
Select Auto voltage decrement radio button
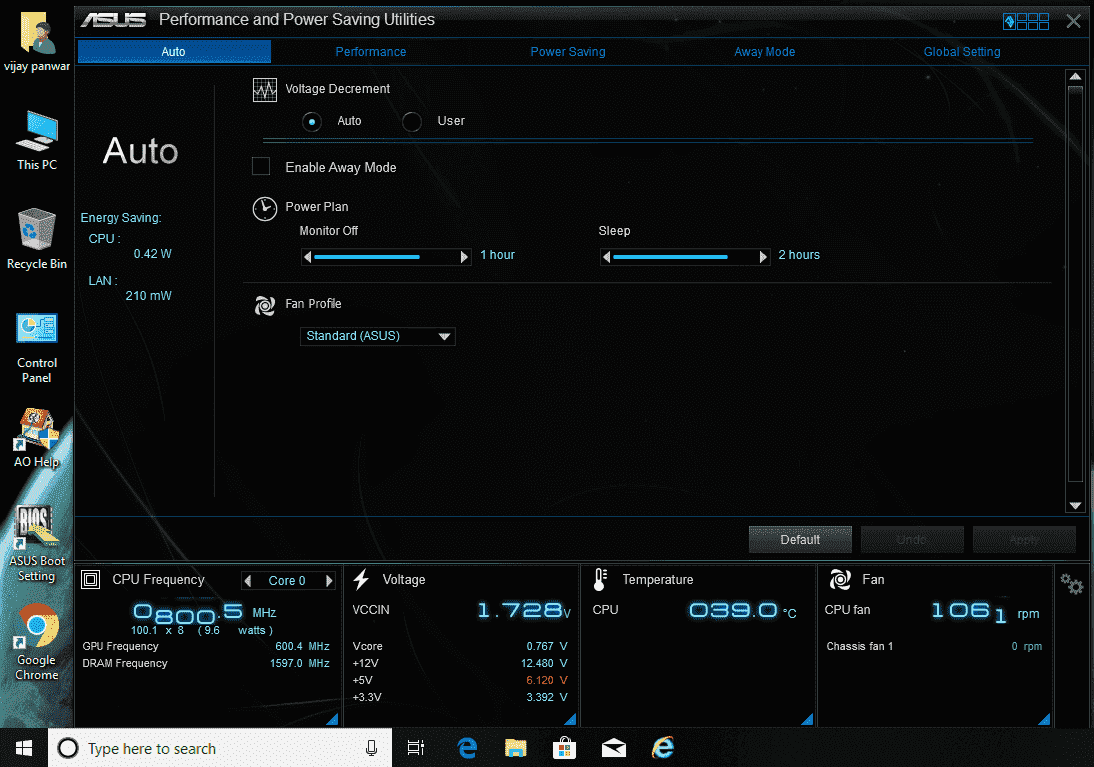pyautogui.click(x=312, y=122)
